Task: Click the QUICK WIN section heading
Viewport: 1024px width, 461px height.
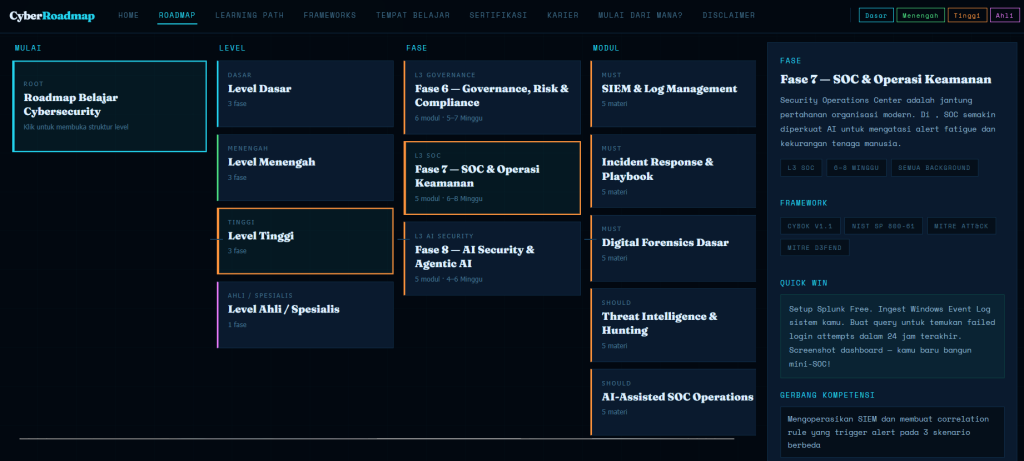Action: [x=804, y=283]
